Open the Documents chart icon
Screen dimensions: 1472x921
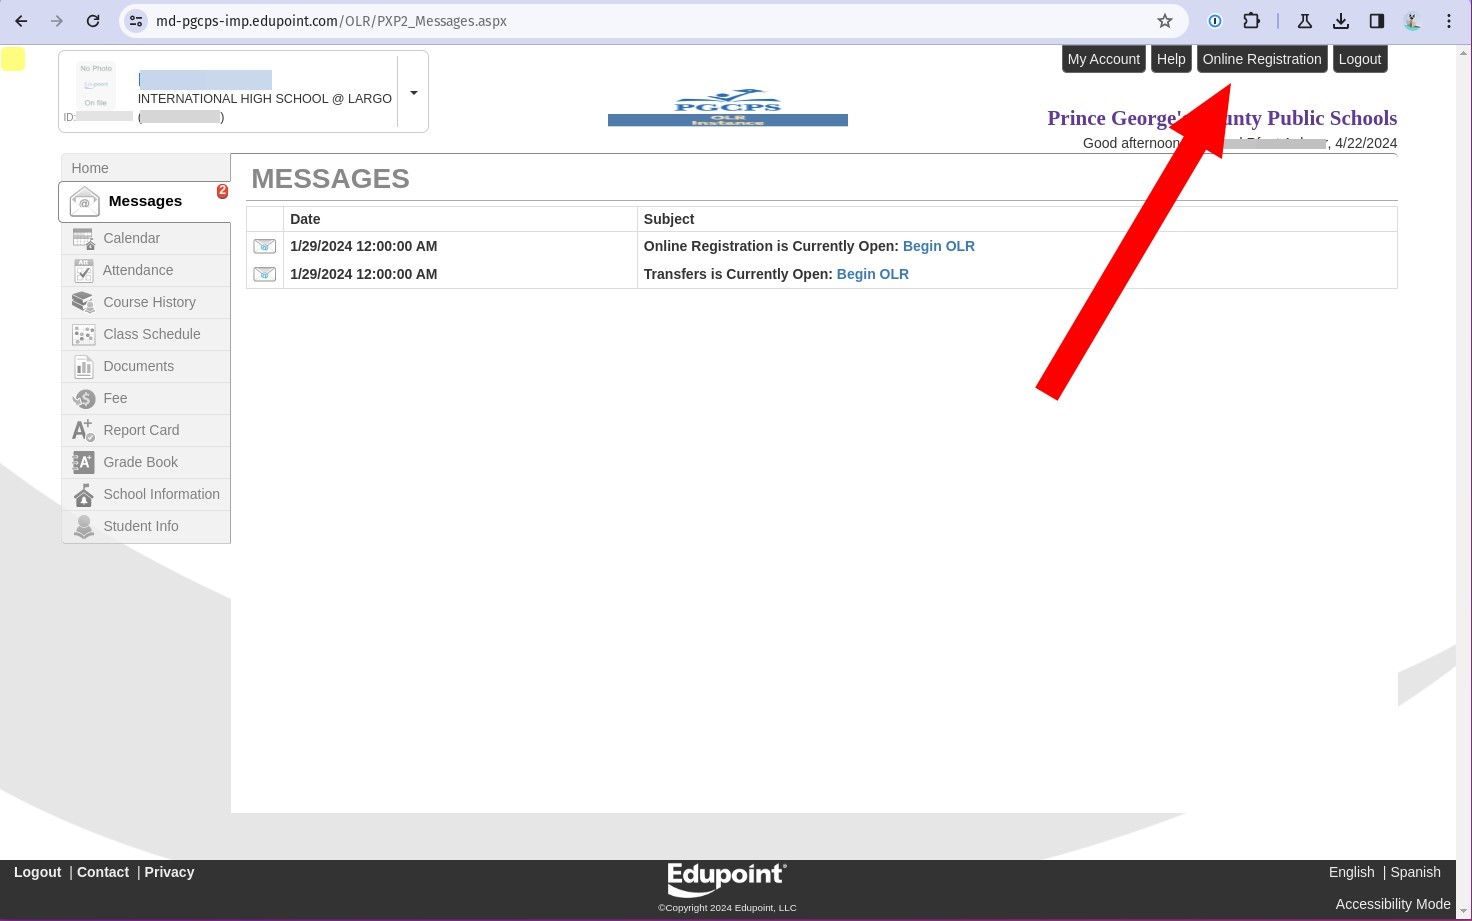pos(84,366)
